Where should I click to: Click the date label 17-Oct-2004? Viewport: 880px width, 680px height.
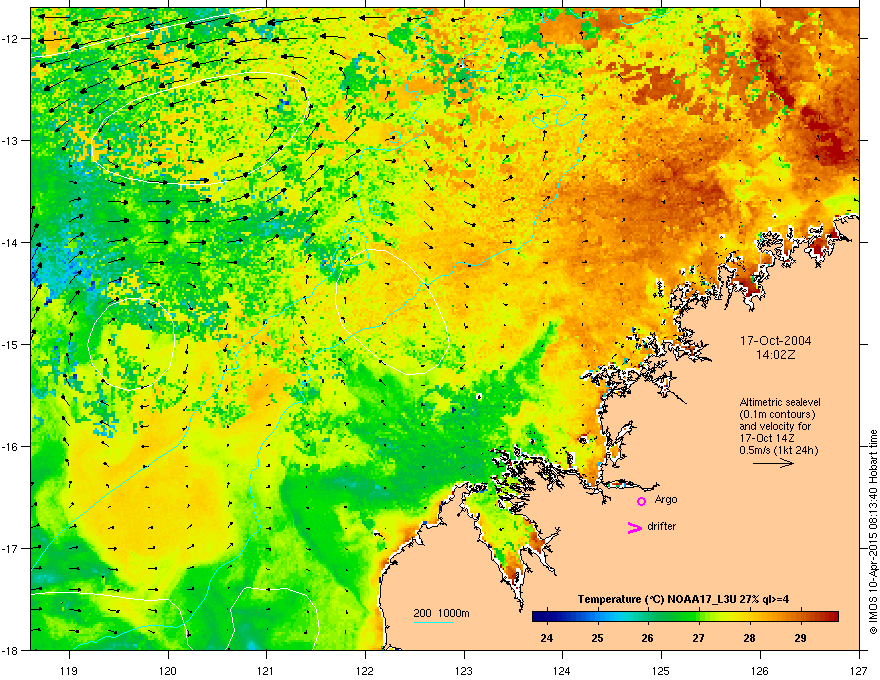775,341
